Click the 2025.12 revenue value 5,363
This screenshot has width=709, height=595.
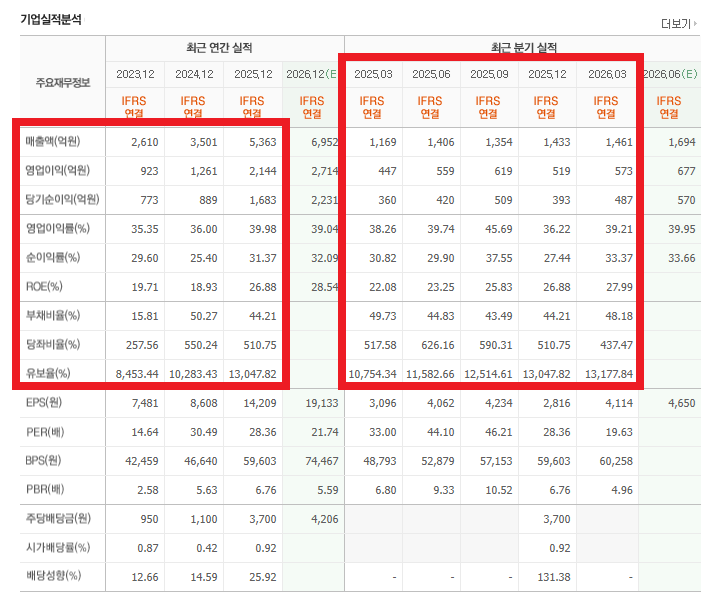(263, 142)
